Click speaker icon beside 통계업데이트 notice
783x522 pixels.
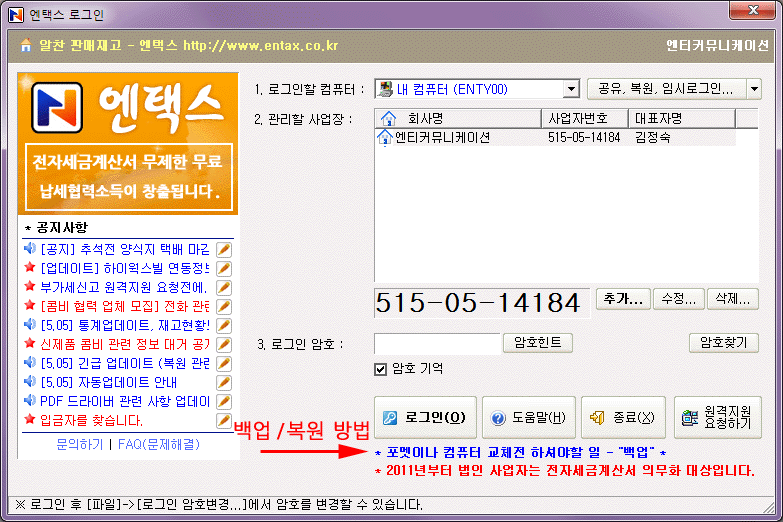tap(30, 324)
